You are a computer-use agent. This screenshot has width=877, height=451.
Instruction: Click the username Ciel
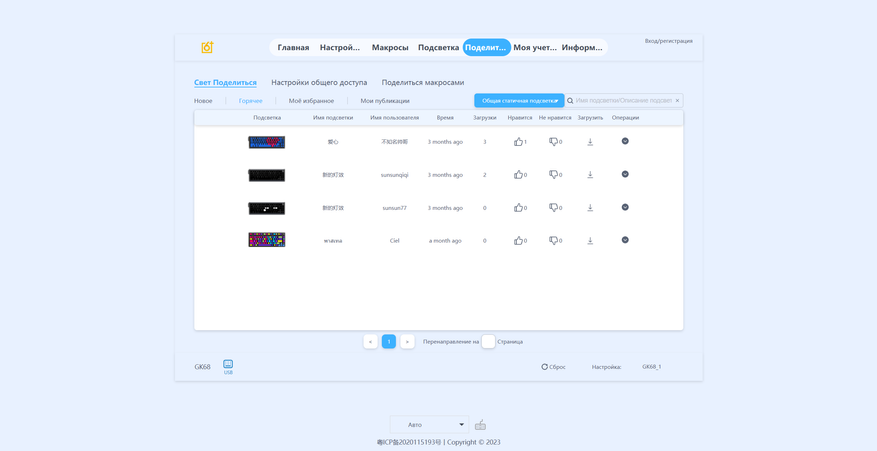coord(394,241)
